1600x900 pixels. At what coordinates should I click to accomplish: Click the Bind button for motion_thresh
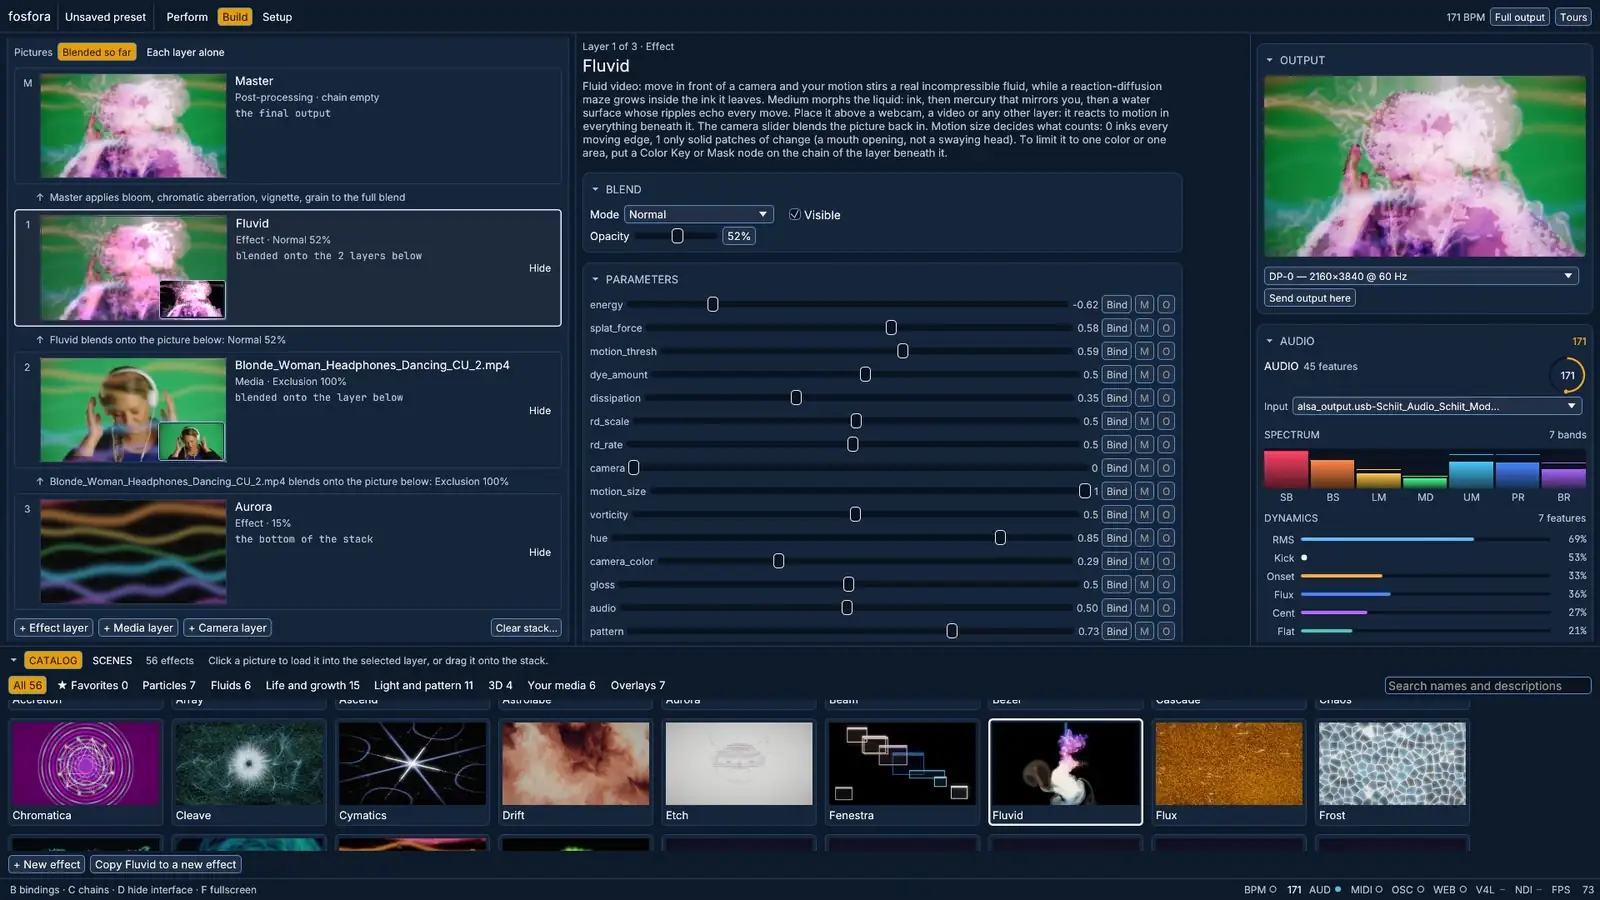click(1116, 352)
